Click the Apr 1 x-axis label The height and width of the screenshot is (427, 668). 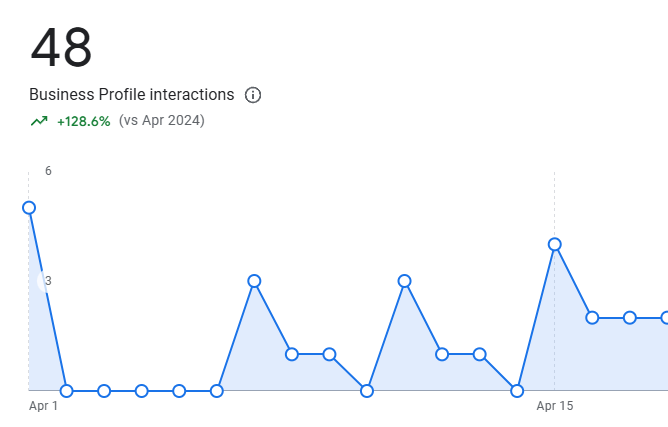point(43,406)
